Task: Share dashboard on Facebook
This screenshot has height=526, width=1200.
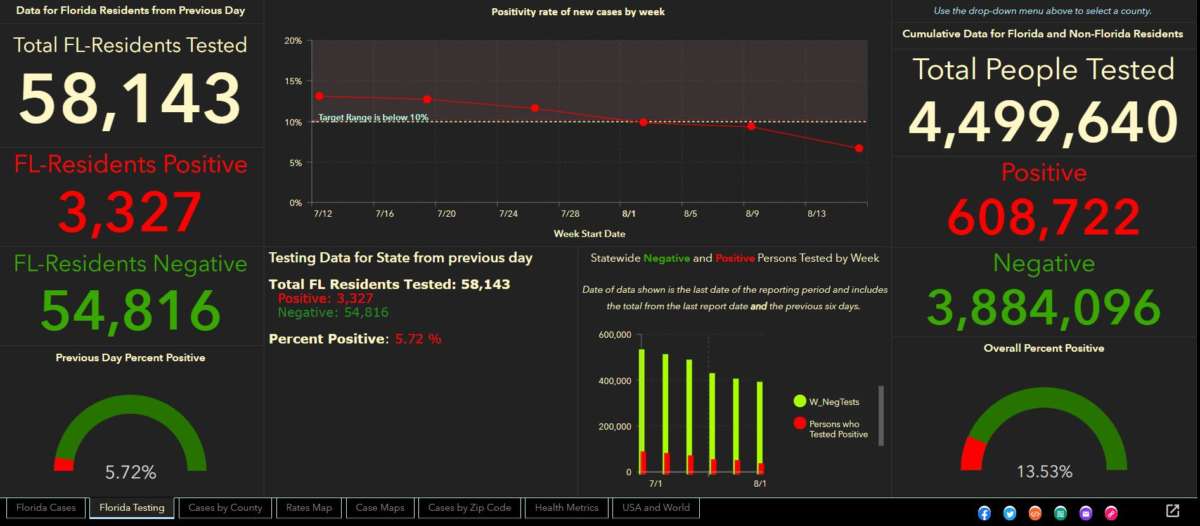Action: (985, 512)
